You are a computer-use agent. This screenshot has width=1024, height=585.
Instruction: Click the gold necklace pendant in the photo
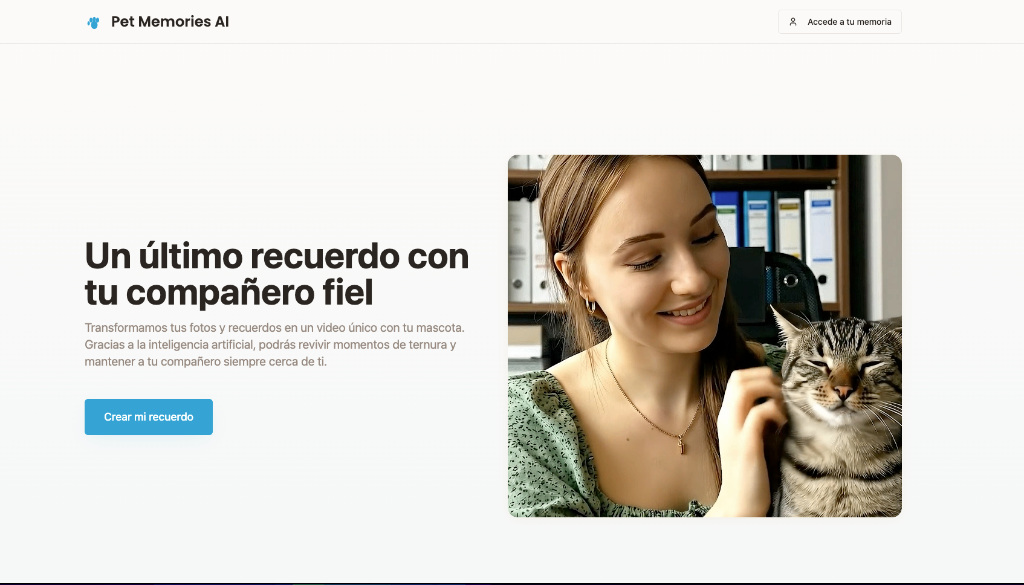(682, 444)
